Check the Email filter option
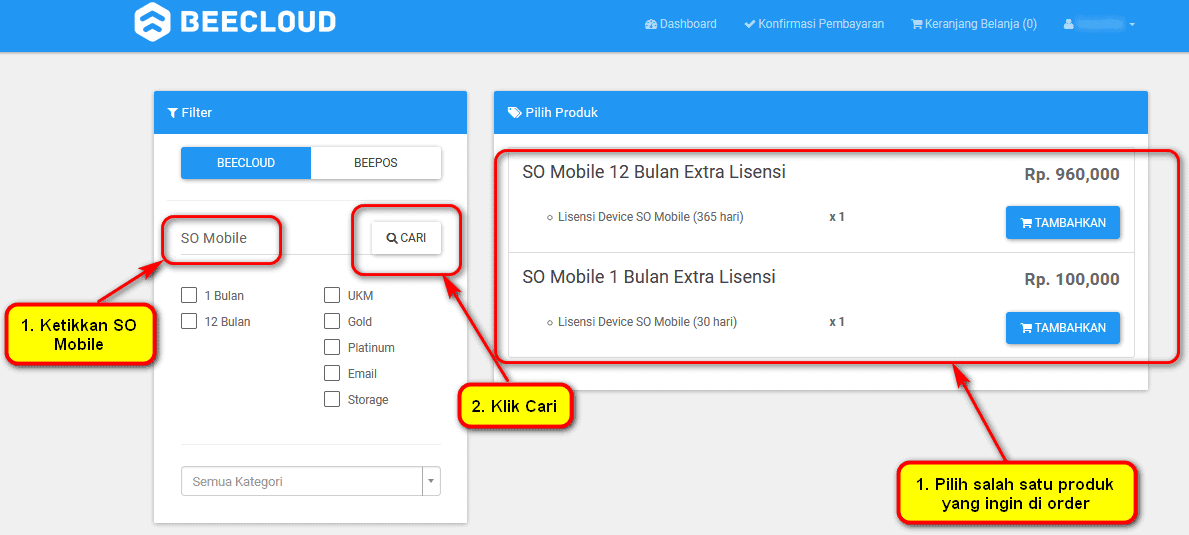The height and width of the screenshot is (535, 1189). [331, 374]
